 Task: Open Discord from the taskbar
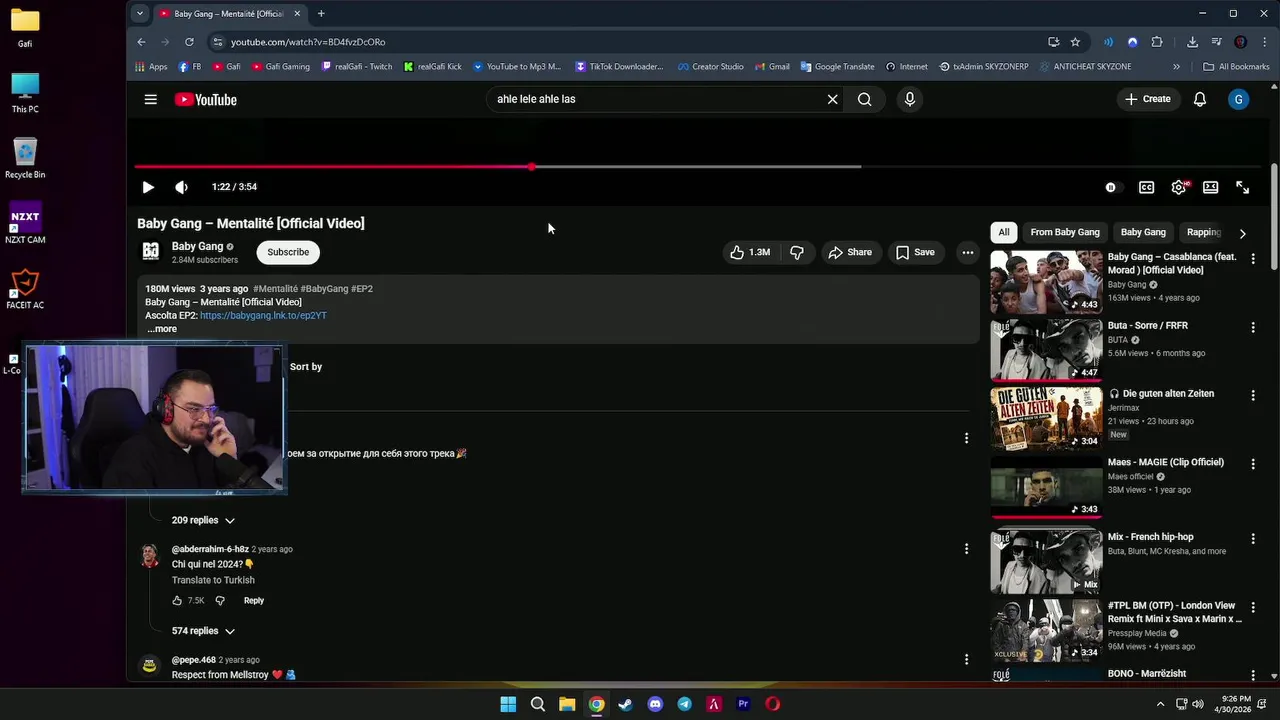click(x=655, y=704)
